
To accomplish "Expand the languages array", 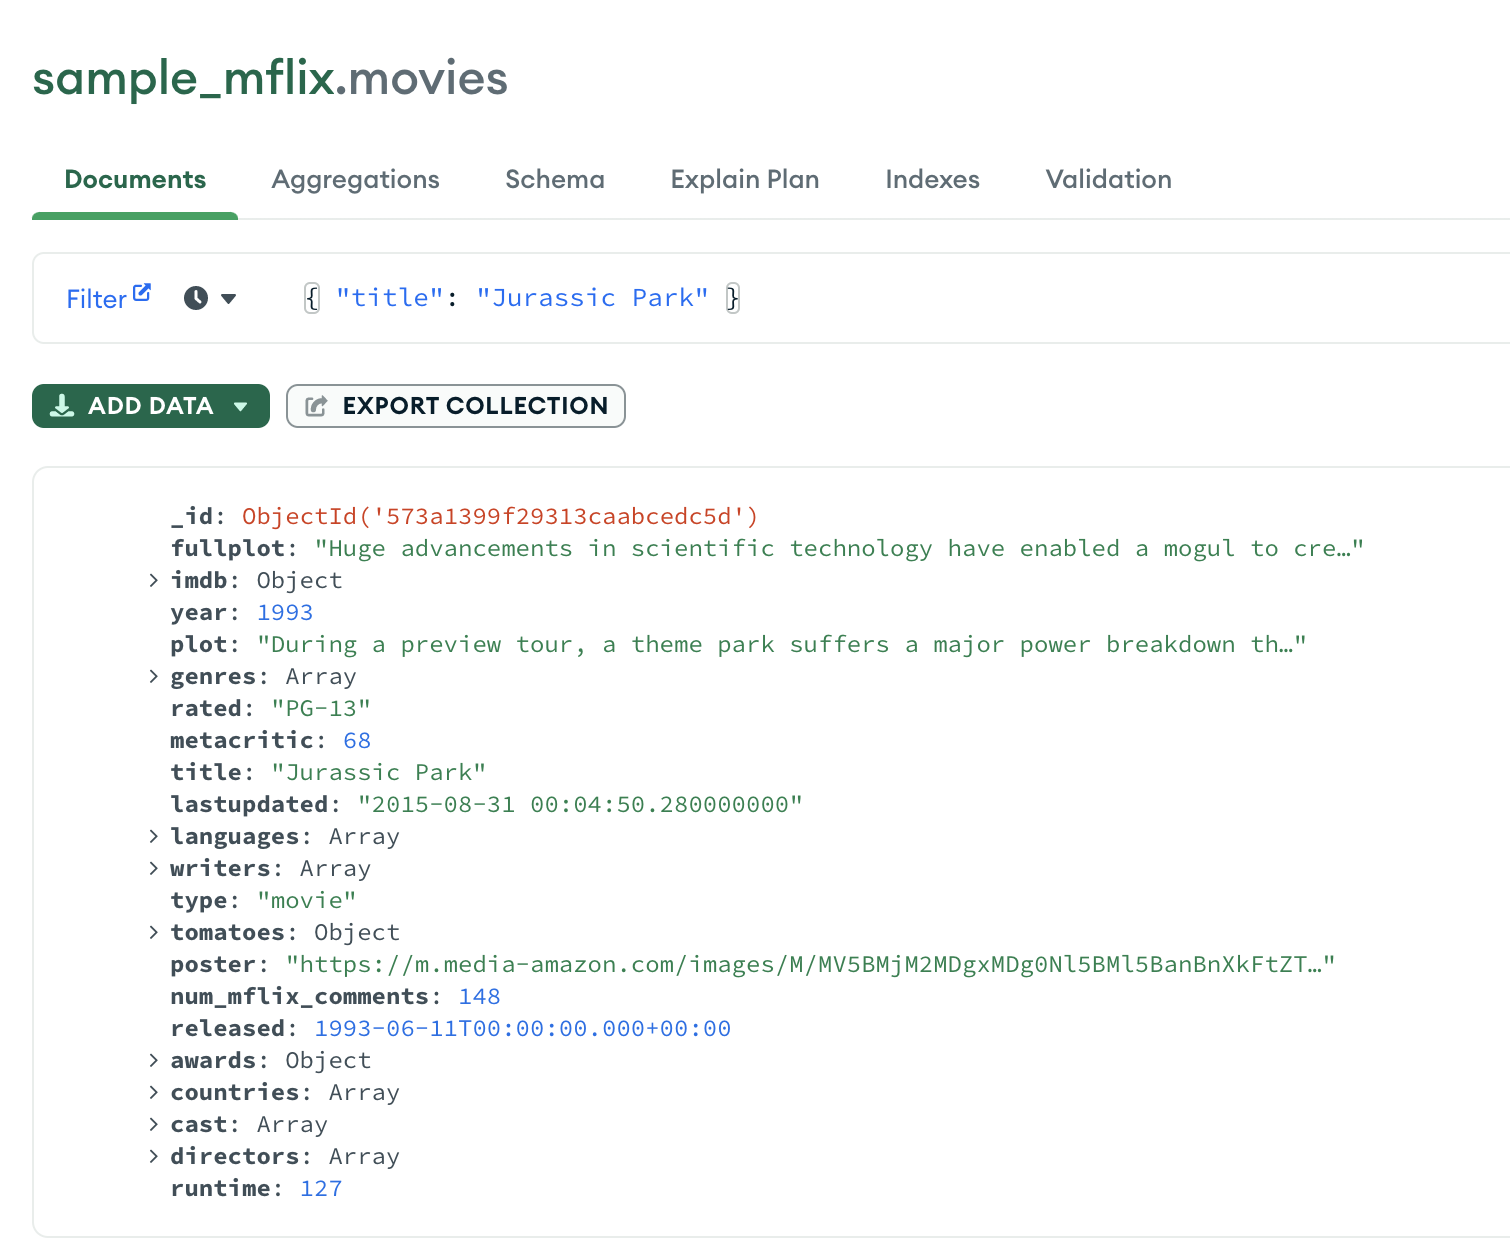I will pos(153,836).
